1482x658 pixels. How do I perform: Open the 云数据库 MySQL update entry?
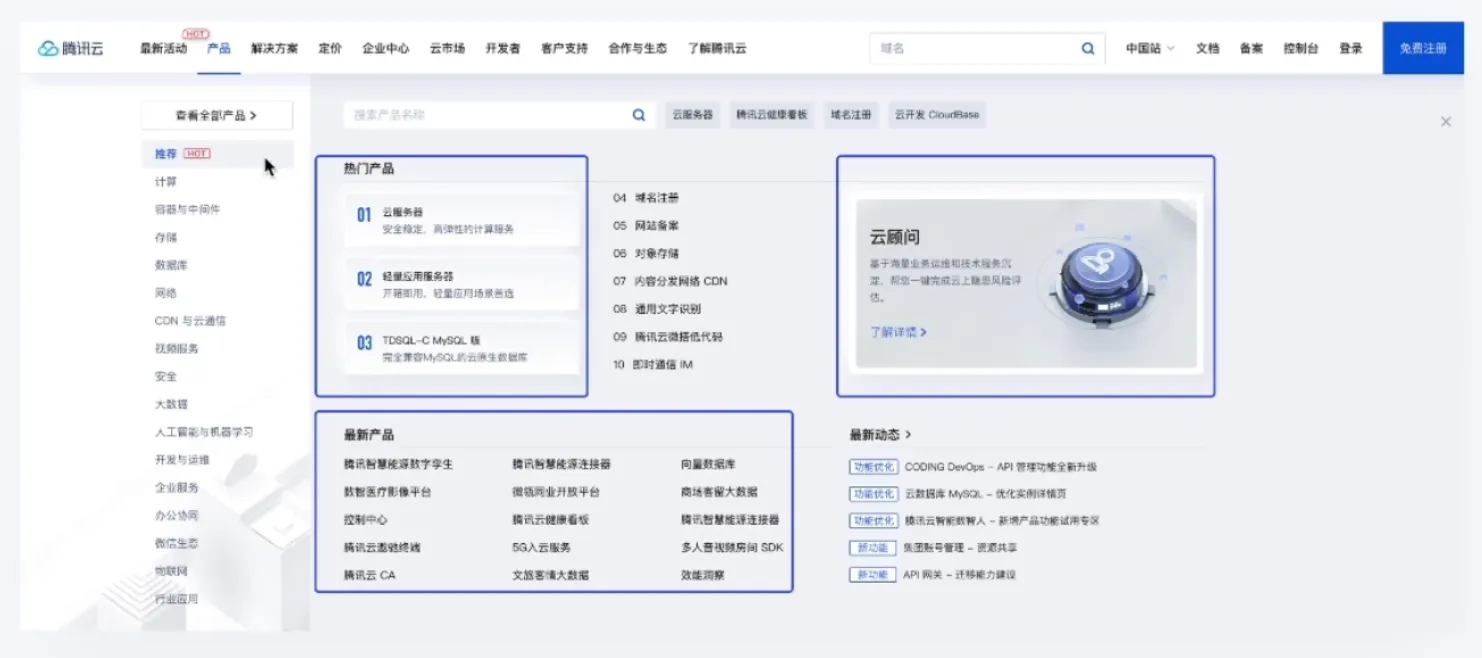986,494
